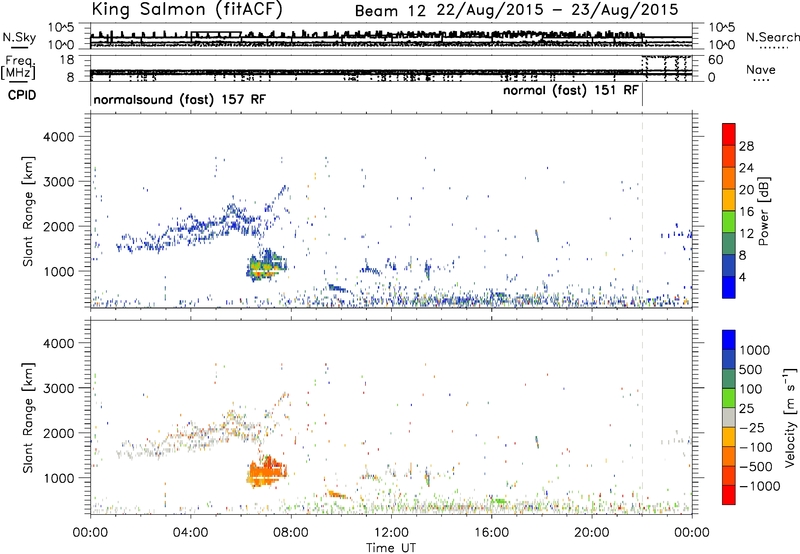This screenshot has height=554, width=800.
Task: Pick the gray -25 to 25 velocity segment
Action: (729, 417)
